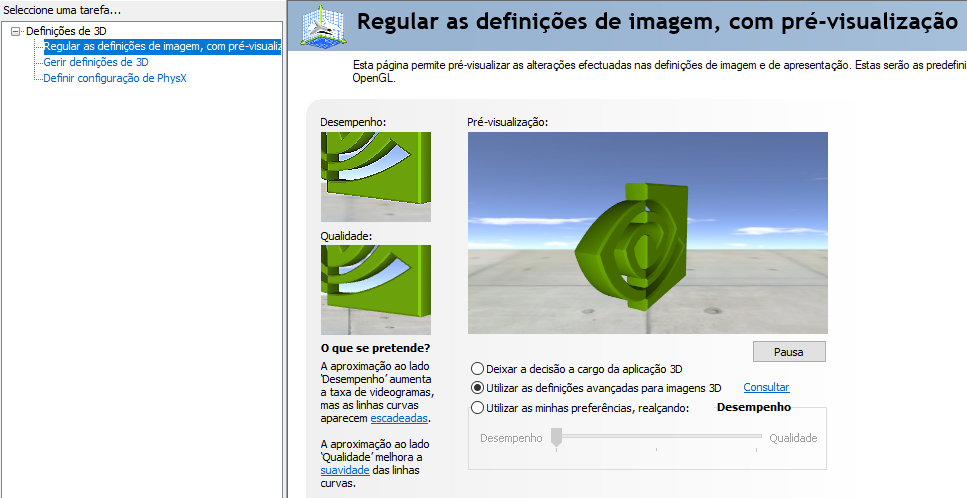Select Utilizar as minhas preferências option
967x498 pixels.
coord(580,407)
